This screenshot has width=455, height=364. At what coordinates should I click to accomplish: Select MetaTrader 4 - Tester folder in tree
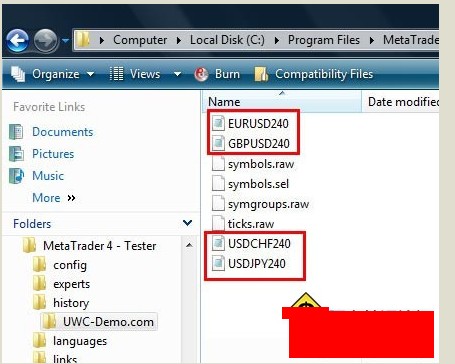click(100, 246)
